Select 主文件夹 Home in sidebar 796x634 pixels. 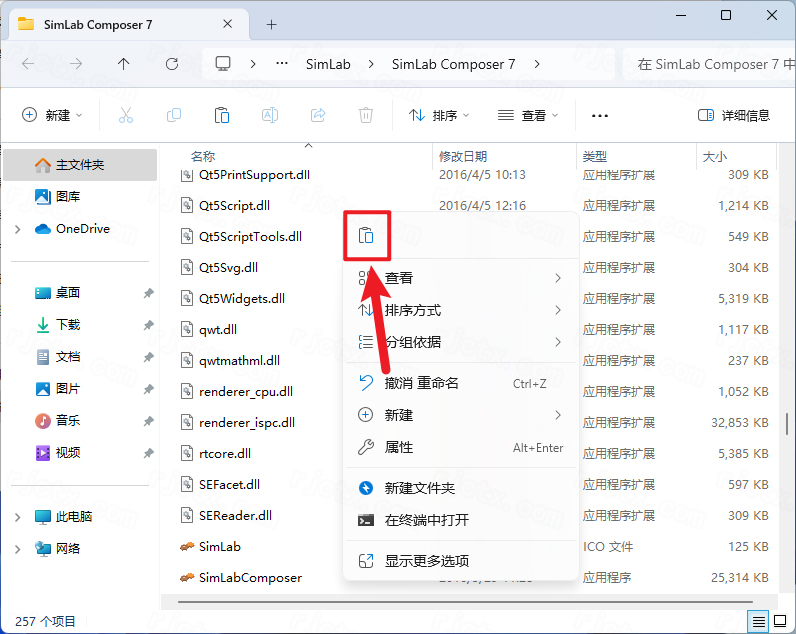pyautogui.click(x=80, y=165)
